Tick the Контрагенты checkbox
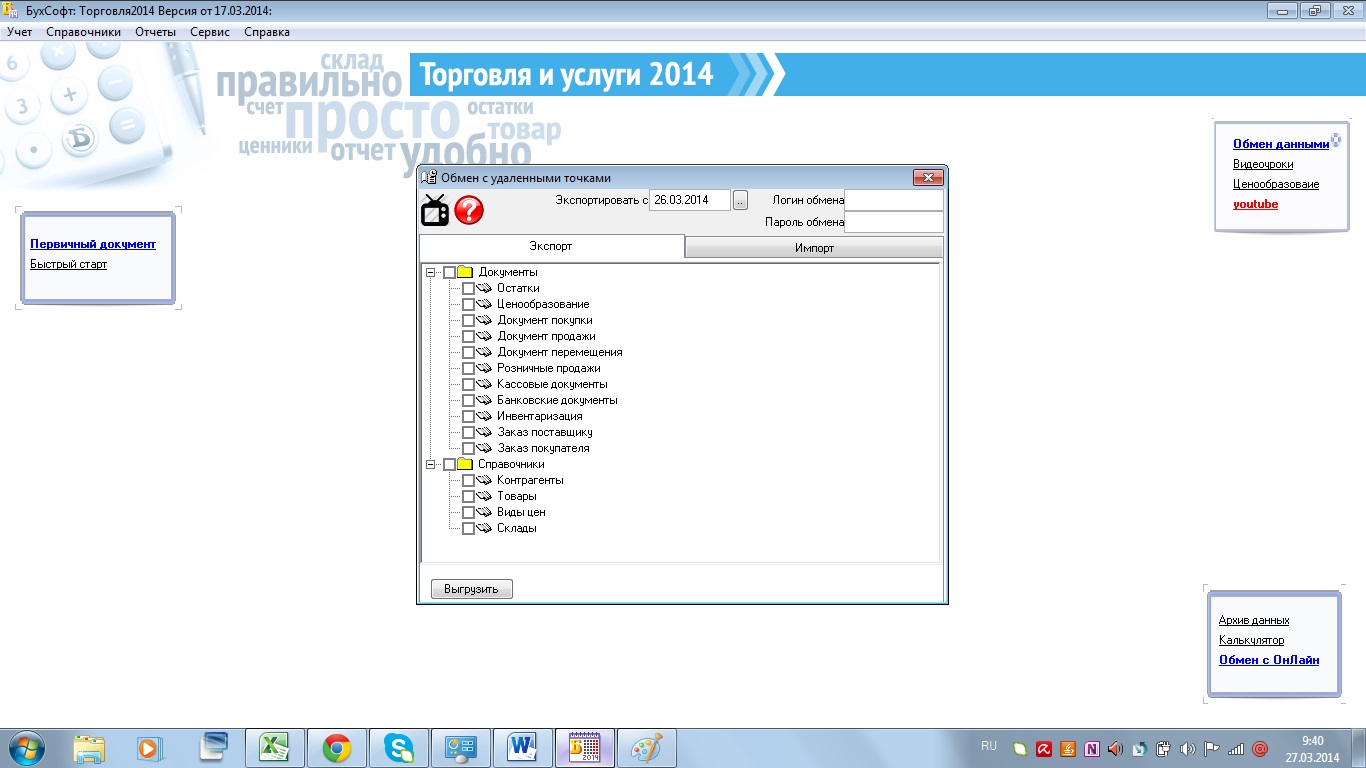This screenshot has width=1366, height=768. pyautogui.click(x=468, y=480)
